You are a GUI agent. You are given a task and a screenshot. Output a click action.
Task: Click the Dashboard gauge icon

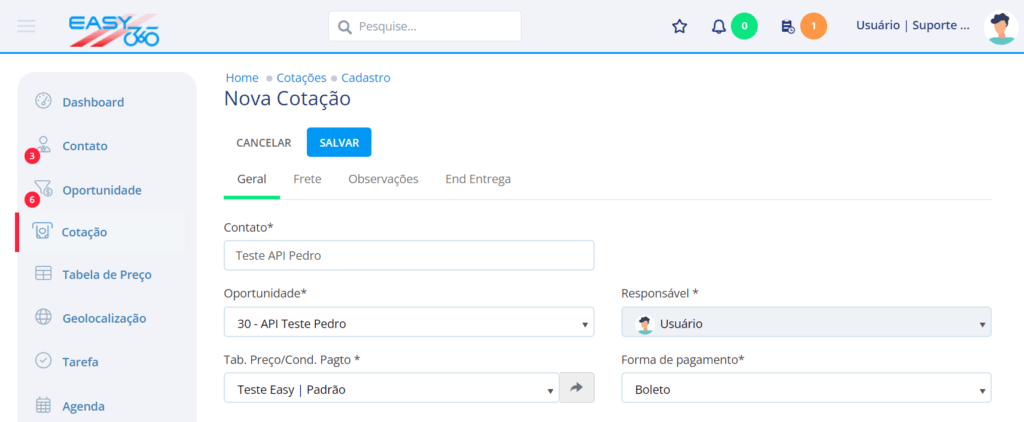click(x=43, y=101)
